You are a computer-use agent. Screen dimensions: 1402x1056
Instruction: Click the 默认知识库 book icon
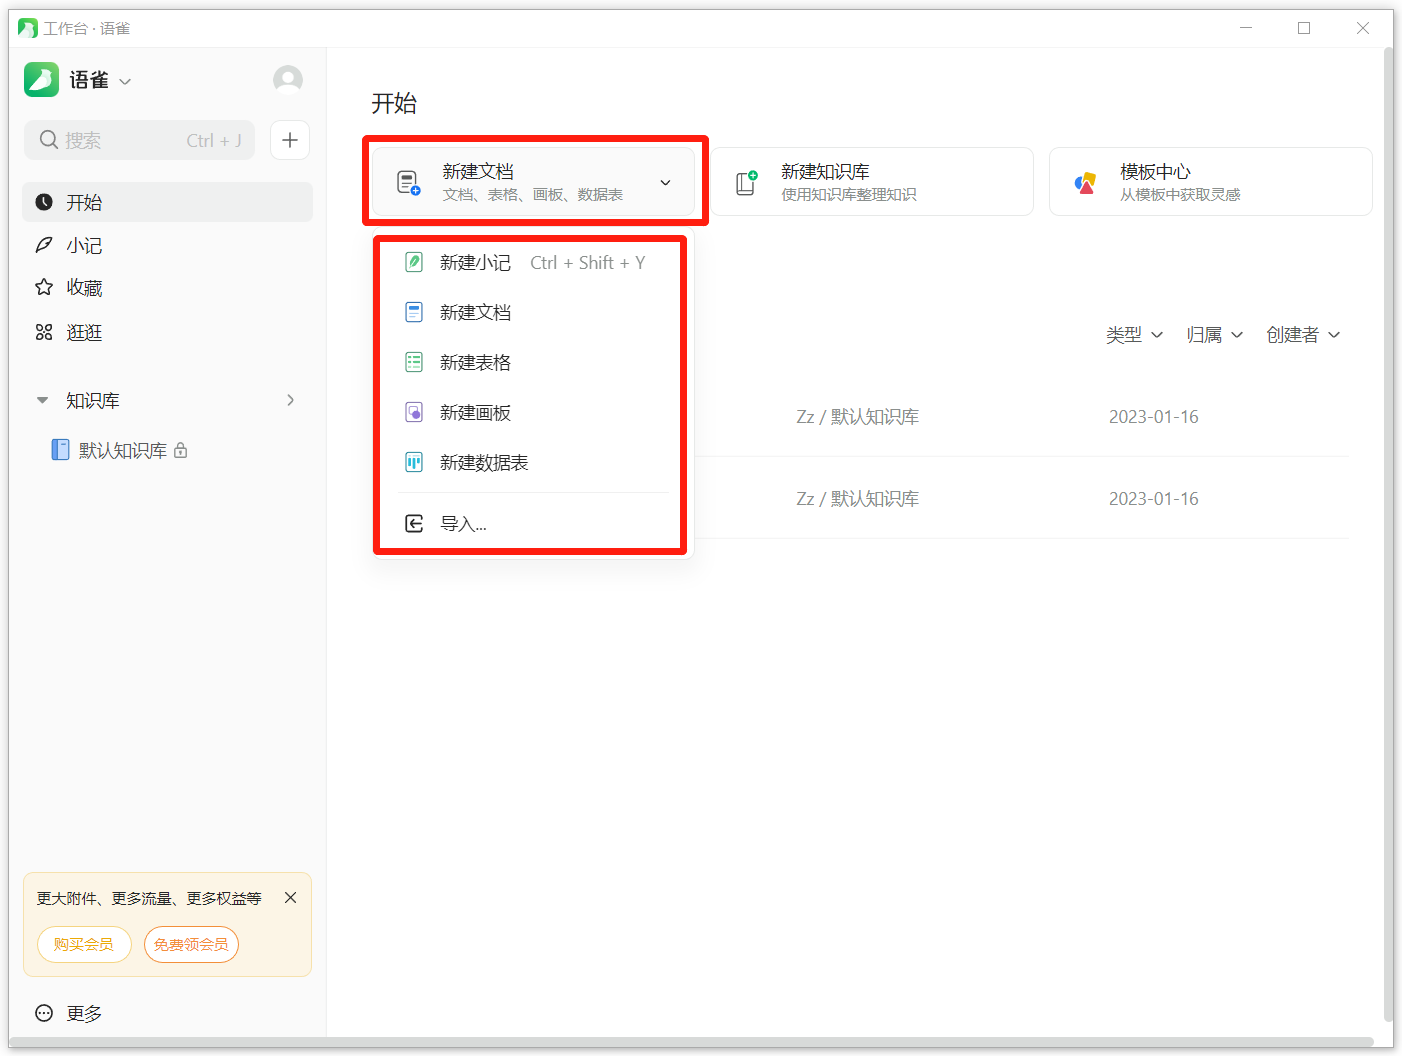pyautogui.click(x=61, y=450)
